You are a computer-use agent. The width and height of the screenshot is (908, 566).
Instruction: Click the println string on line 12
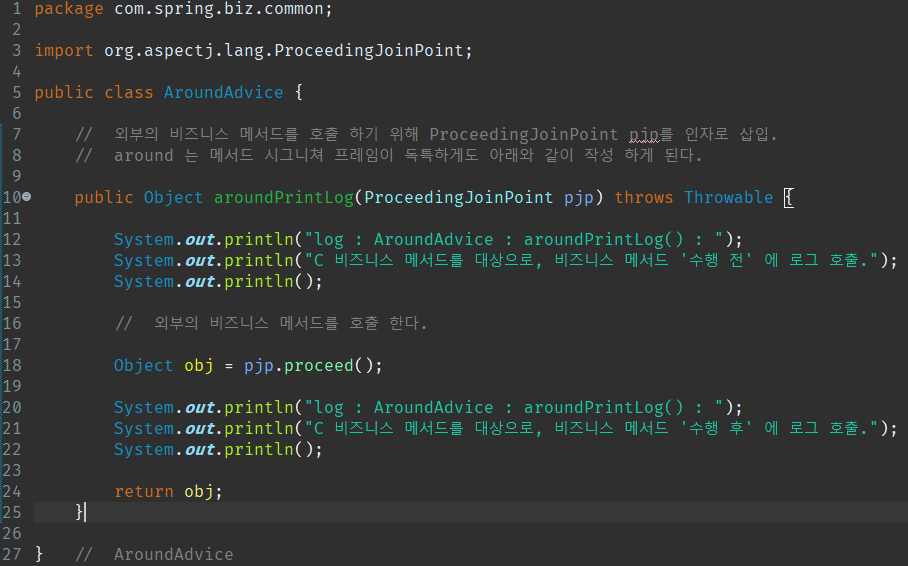click(514, 239)
